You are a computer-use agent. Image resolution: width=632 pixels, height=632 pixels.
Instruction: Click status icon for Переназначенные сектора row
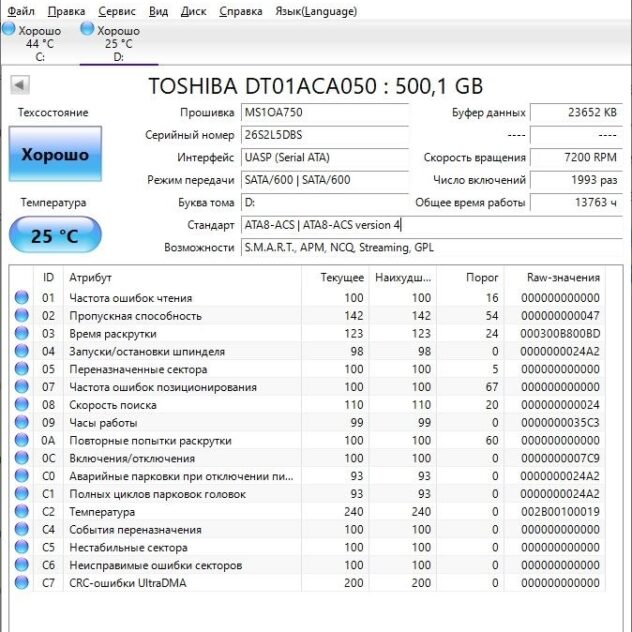[x=22, y=369]
